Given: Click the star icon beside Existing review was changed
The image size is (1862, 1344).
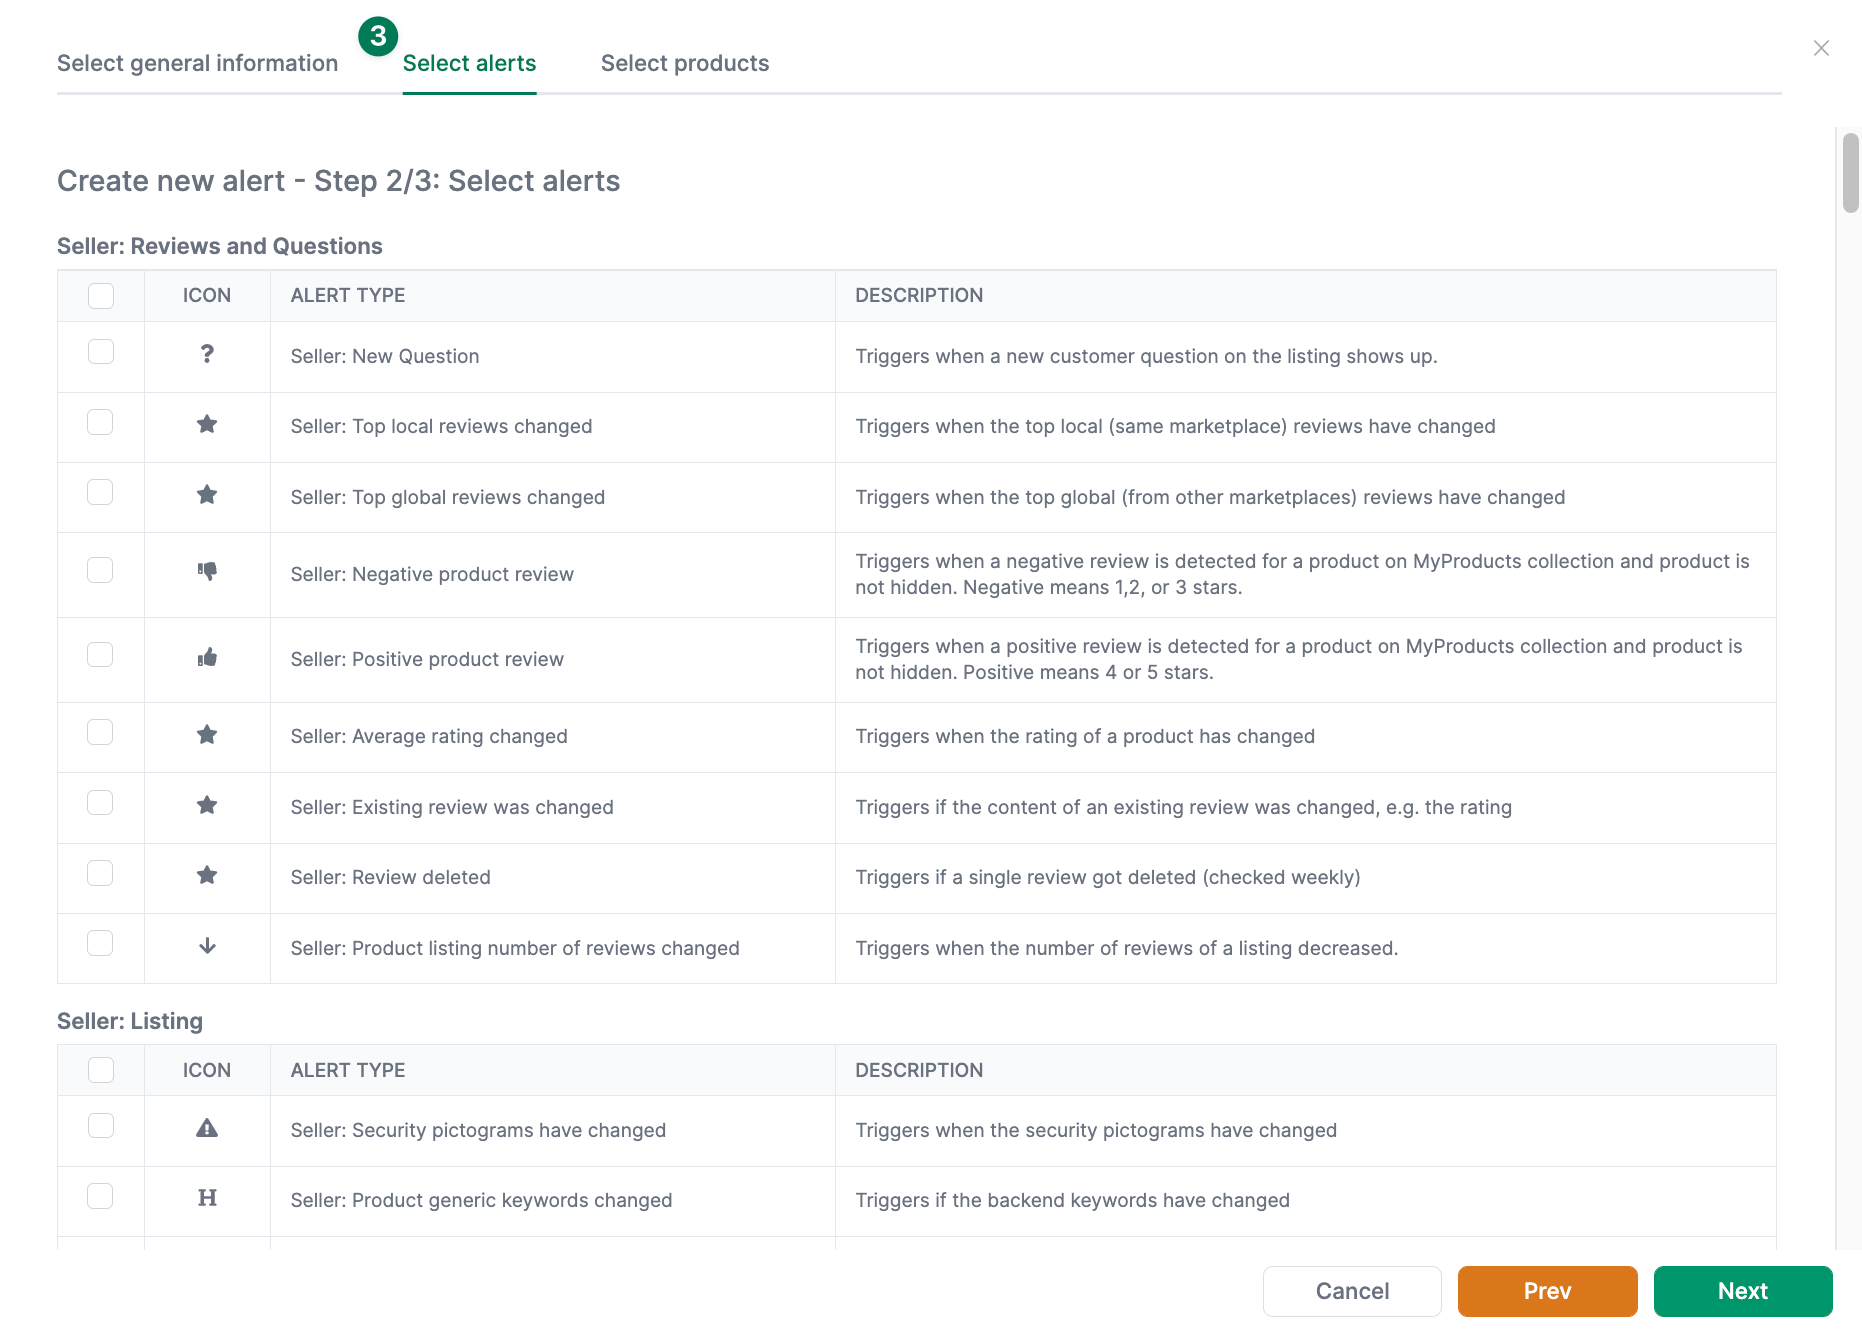Looking at the screenshot, I should (207, 804).
